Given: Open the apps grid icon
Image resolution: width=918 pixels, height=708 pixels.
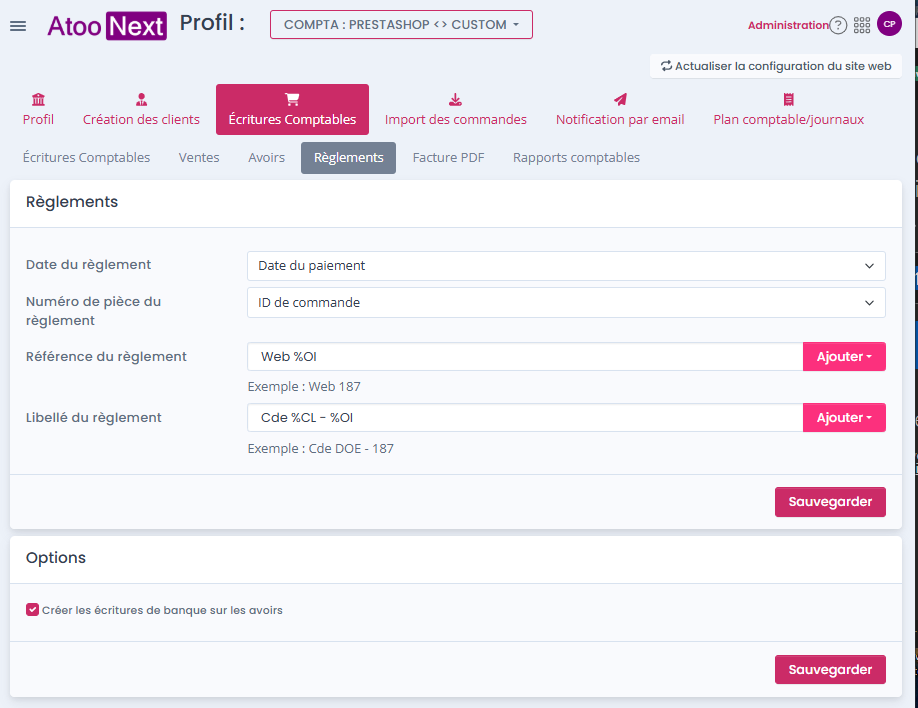Looking at the screenshot, I should click(x=862, y=25).
